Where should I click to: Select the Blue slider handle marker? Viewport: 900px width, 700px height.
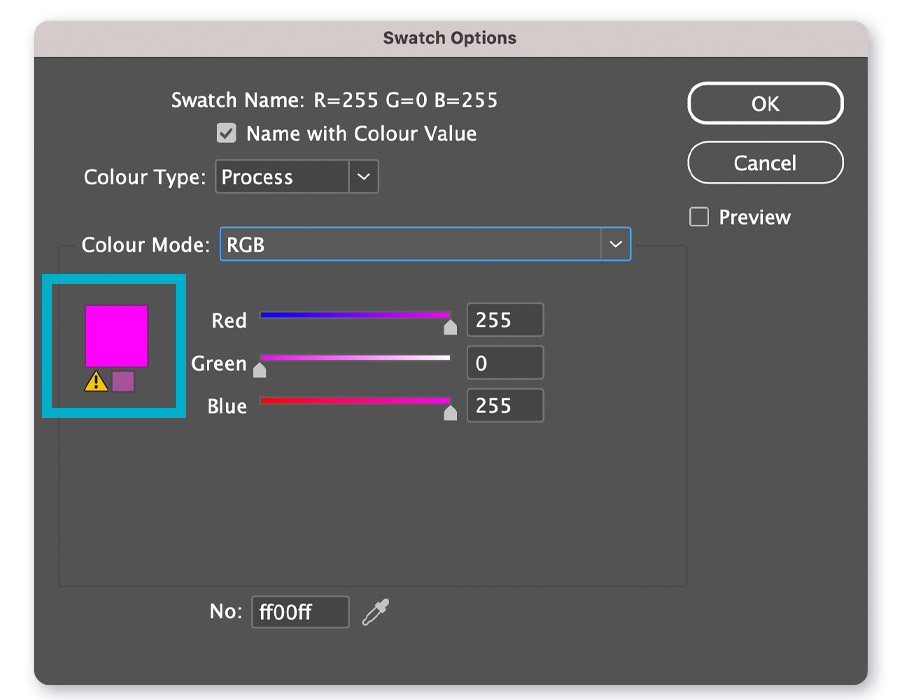[450, 411]
